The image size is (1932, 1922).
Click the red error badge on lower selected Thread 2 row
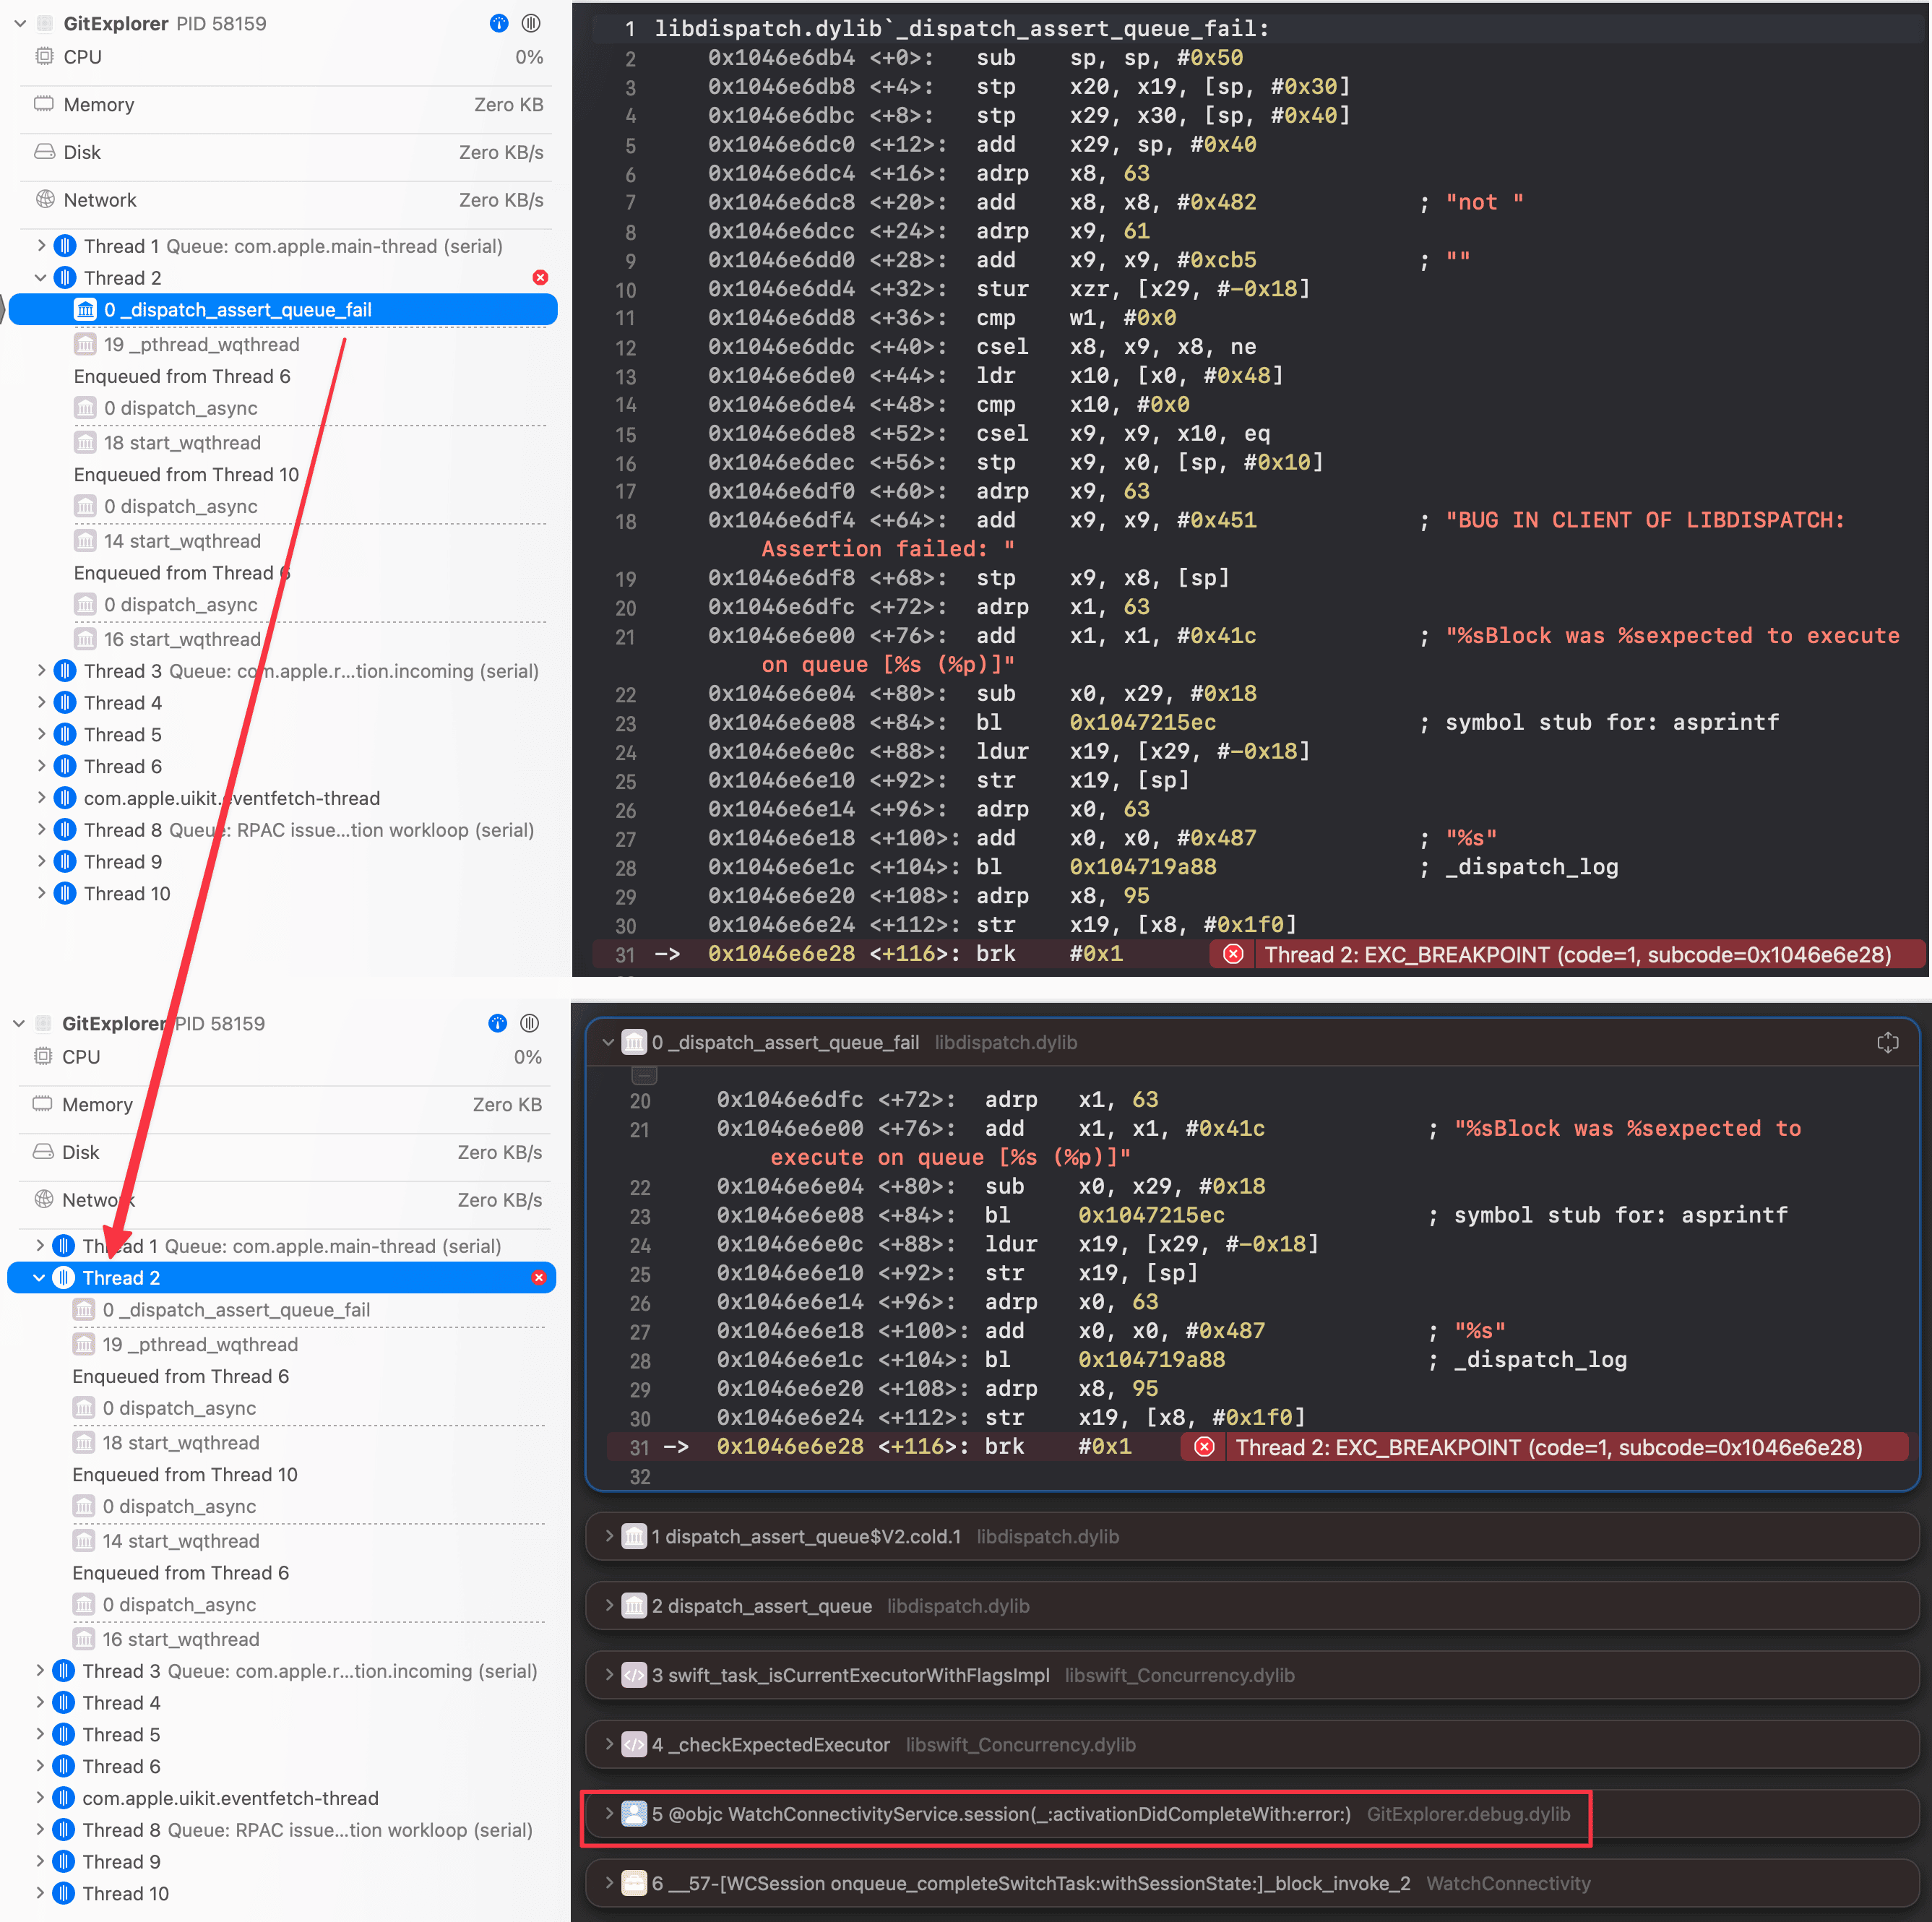point(539,1278)
